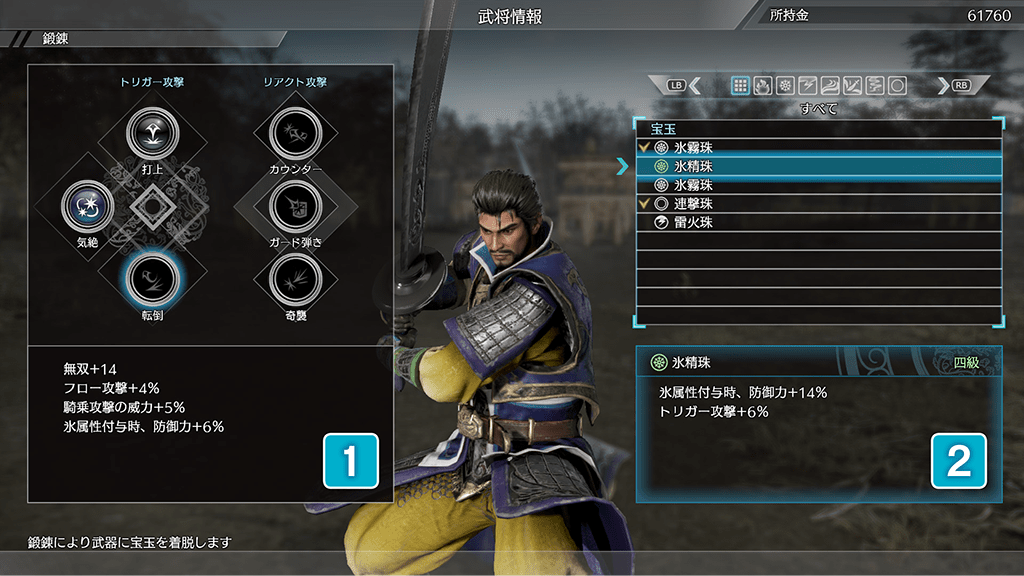Image resolution: width=1024 pixels, height=576 pixels.
Task: Show all gems with grid filter
Action: 740,86
